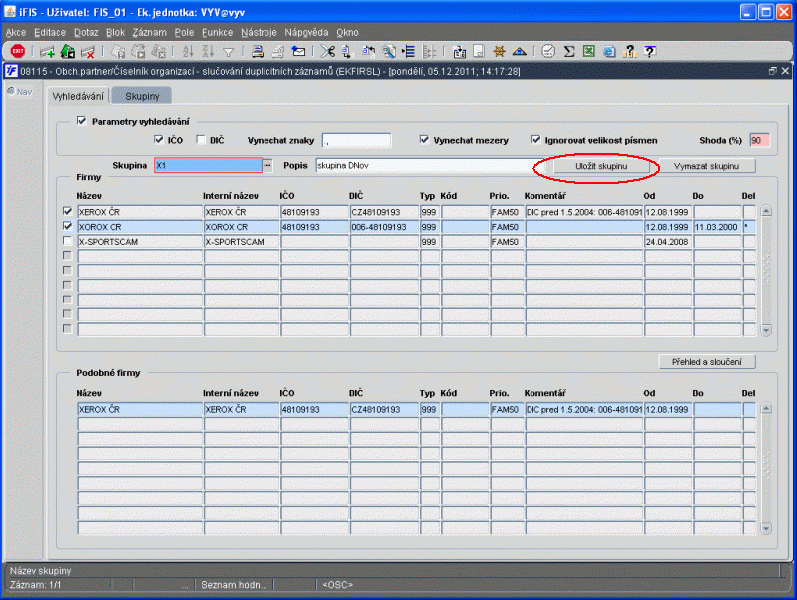The image size is (797, 600).
Task: Uncheck the XOROX CR row checkbox
Action: [x=67, y=226]
